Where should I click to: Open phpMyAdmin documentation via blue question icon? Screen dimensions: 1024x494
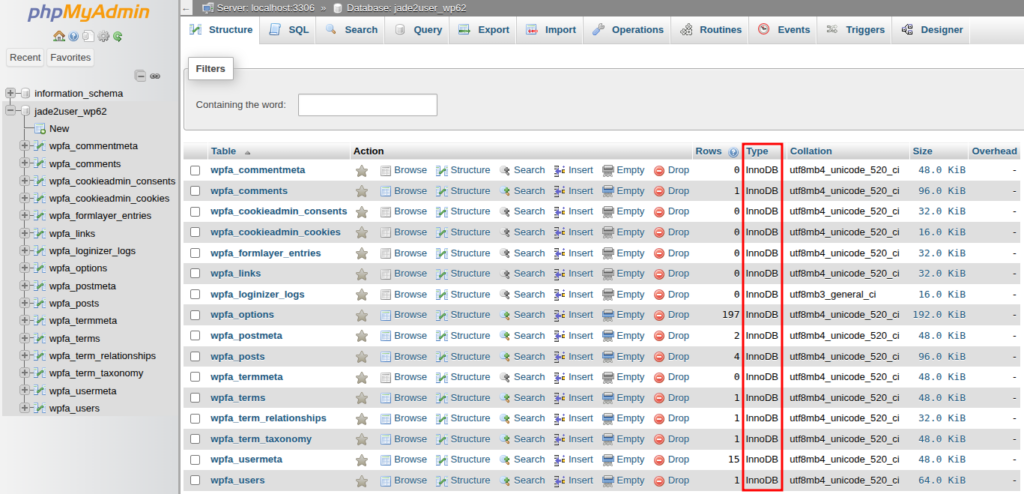pyautogui.click(x=74, y=36)
